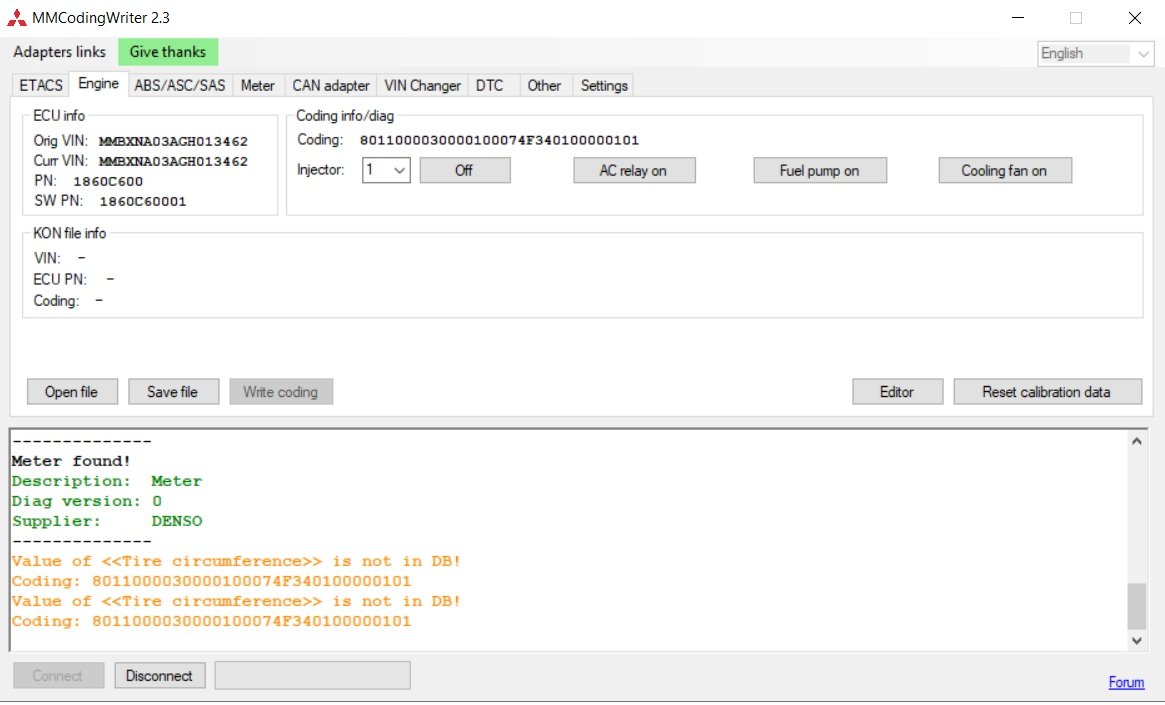This screenshot has height=705, width=1165.
Task: Click the Mitsubishi app icon in title bar
Action: coord(16,18)
